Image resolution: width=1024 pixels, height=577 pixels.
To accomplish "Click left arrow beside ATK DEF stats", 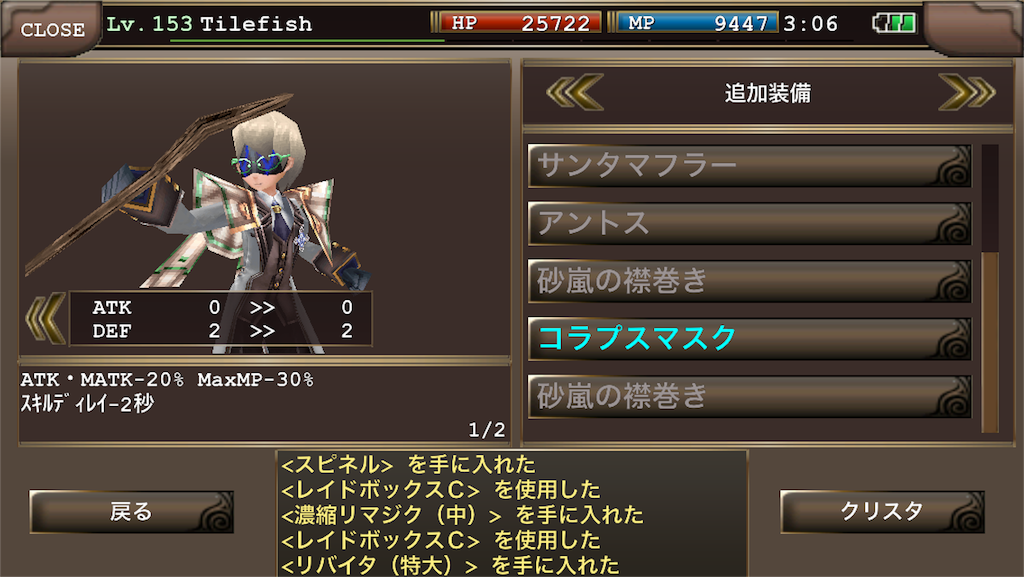I will [45, 319].
